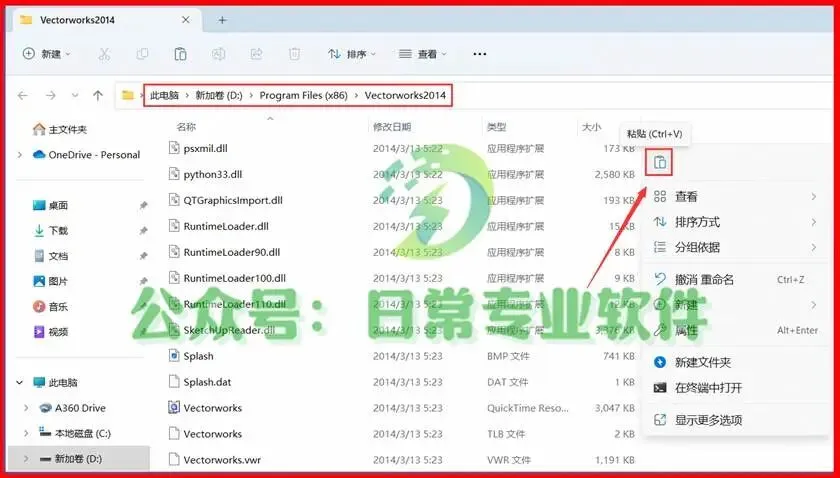
Task: Expand OneDrive - Personal in sidebar
Action: pyautogui.click(x=20, y=155)
